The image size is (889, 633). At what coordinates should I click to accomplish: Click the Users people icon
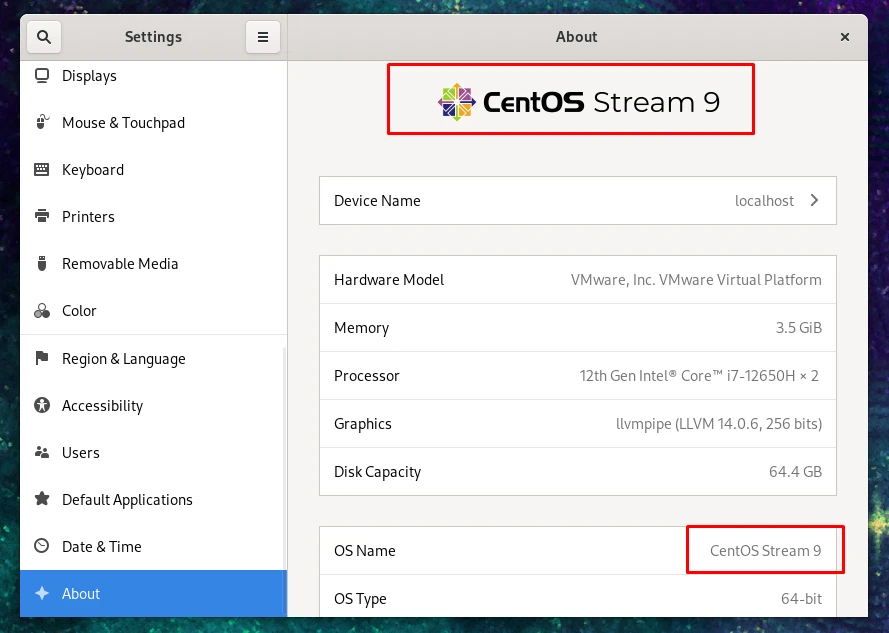tap(42, 452)
